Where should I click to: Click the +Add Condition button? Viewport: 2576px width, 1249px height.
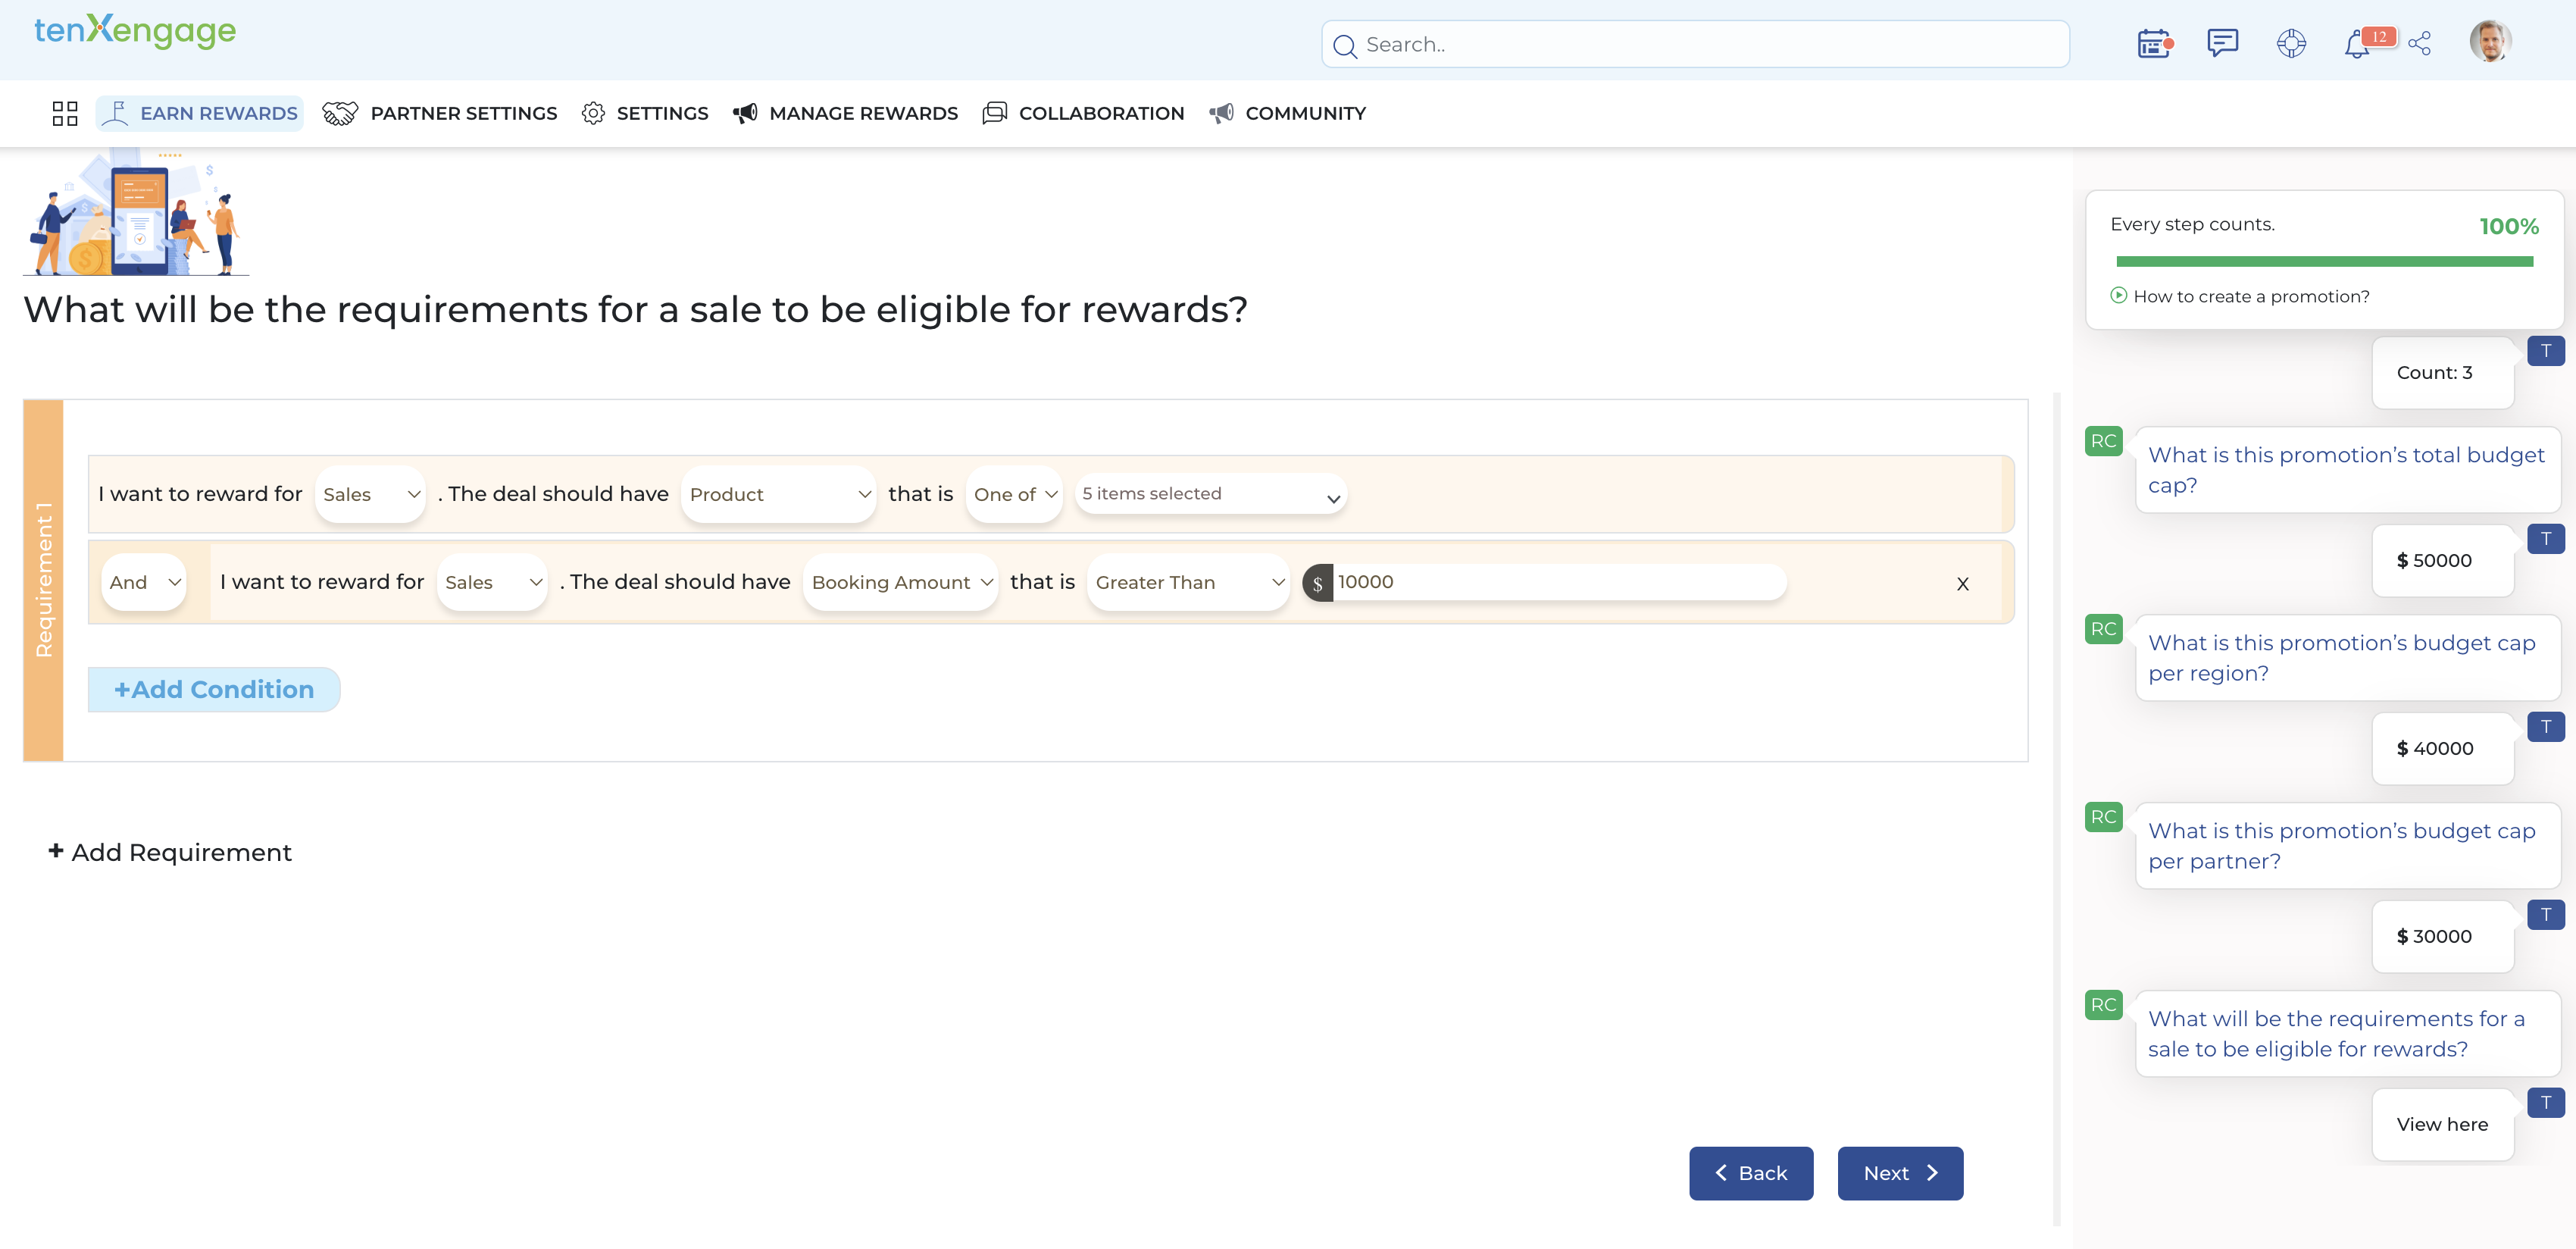[214, 690]
